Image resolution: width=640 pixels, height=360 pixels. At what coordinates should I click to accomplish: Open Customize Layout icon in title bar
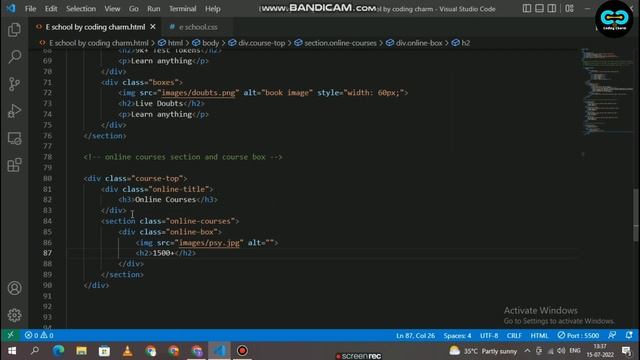[x=569, y=9]
